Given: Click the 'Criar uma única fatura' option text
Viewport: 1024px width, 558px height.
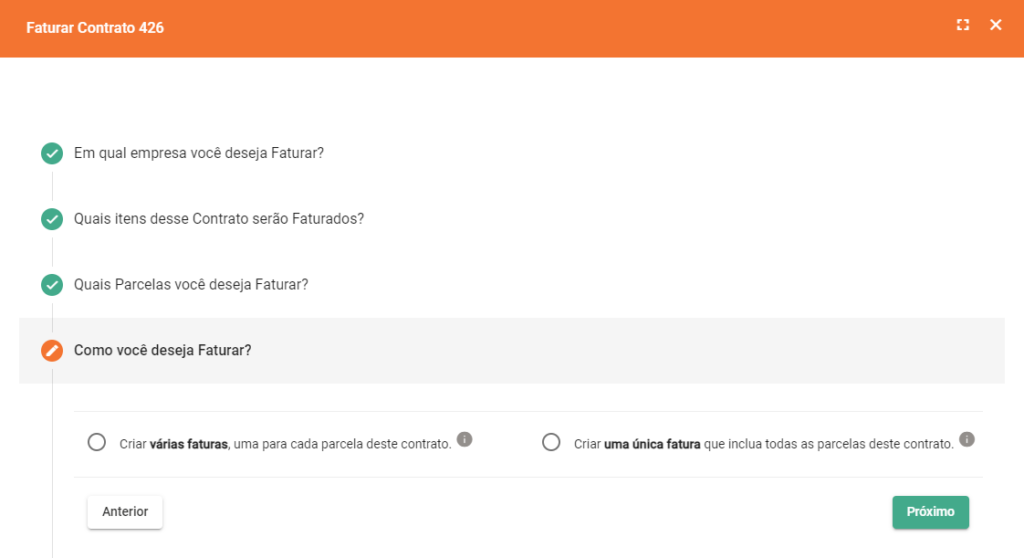Looking at the screenshot, I should point(763,443).
